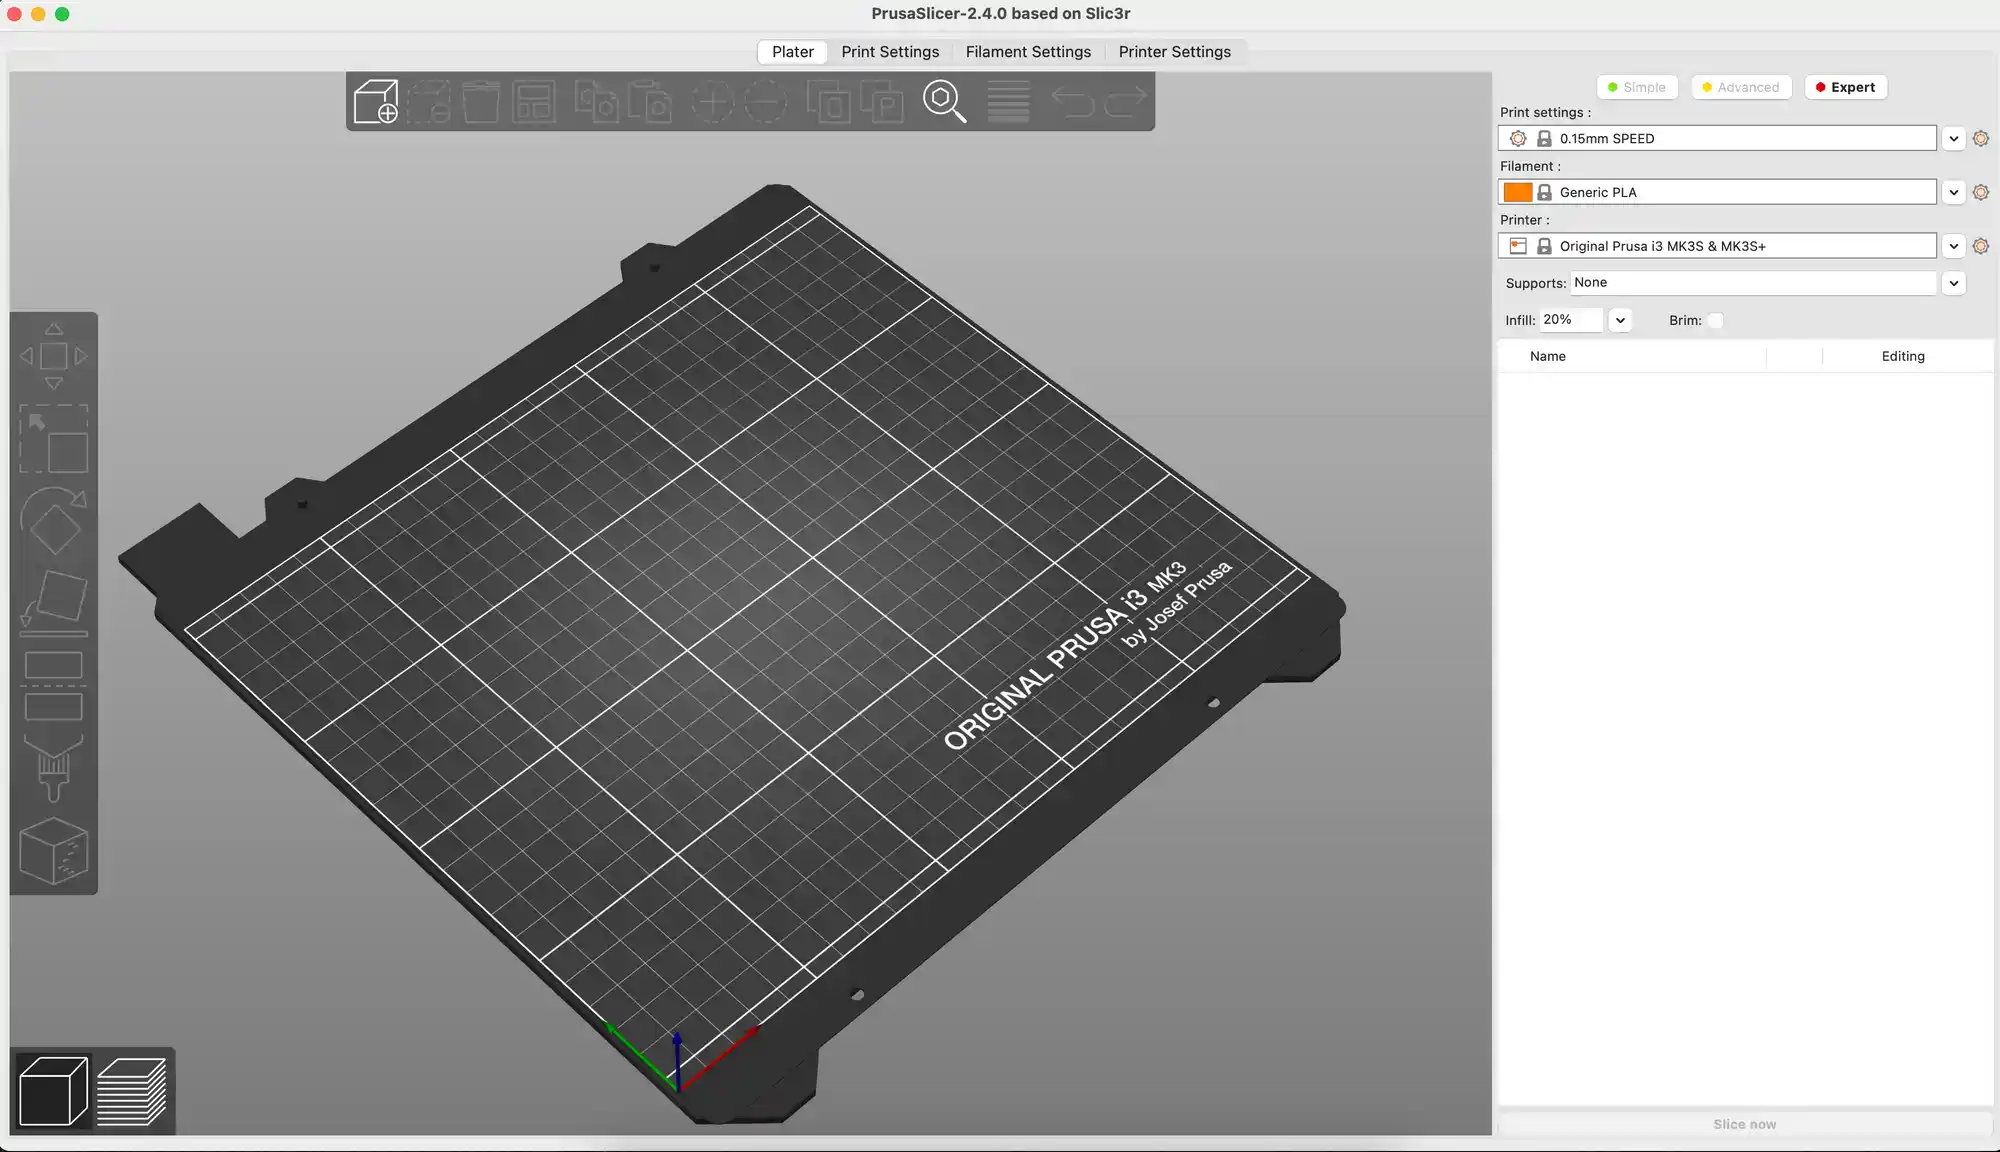Click the Delete all trash icon

(481, 101)
